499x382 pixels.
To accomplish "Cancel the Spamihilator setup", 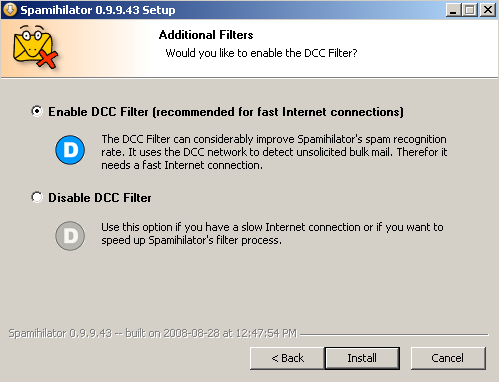I will tap(448, 358).
